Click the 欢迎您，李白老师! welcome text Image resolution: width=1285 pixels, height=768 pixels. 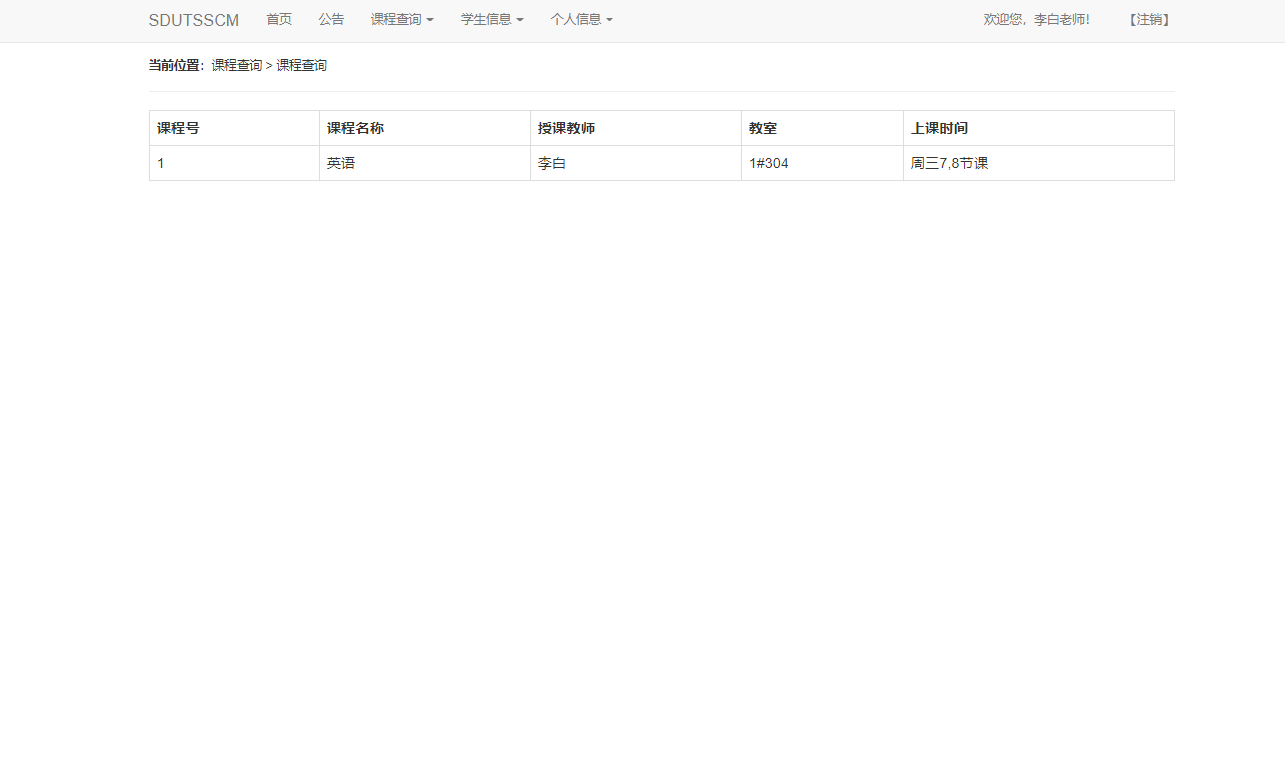1037,19
